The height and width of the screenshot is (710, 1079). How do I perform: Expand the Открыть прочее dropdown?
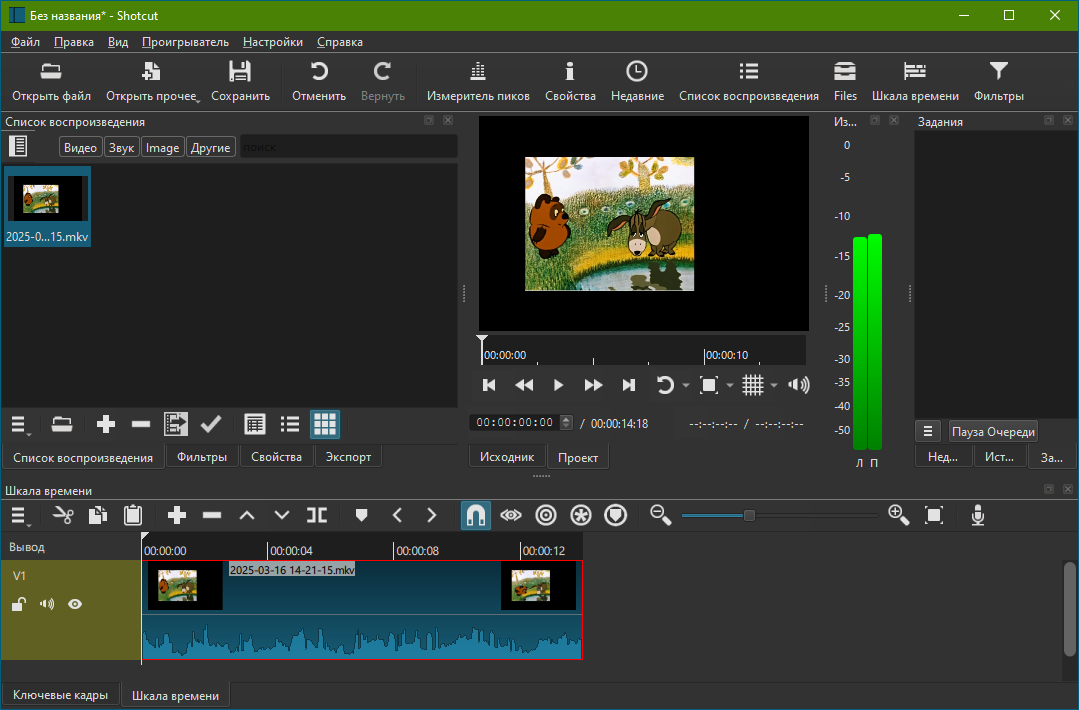[199, 101]
